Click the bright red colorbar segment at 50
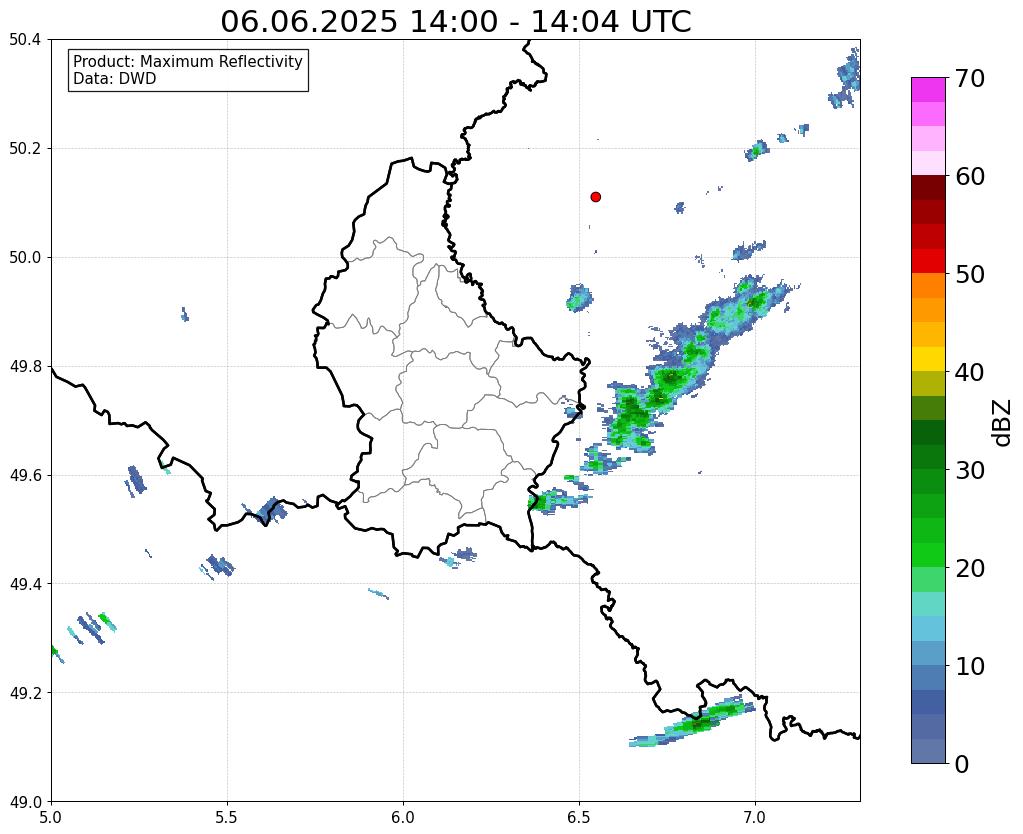Image resolution: width=1023 pixels, height=834 pixels. point(928,261)
